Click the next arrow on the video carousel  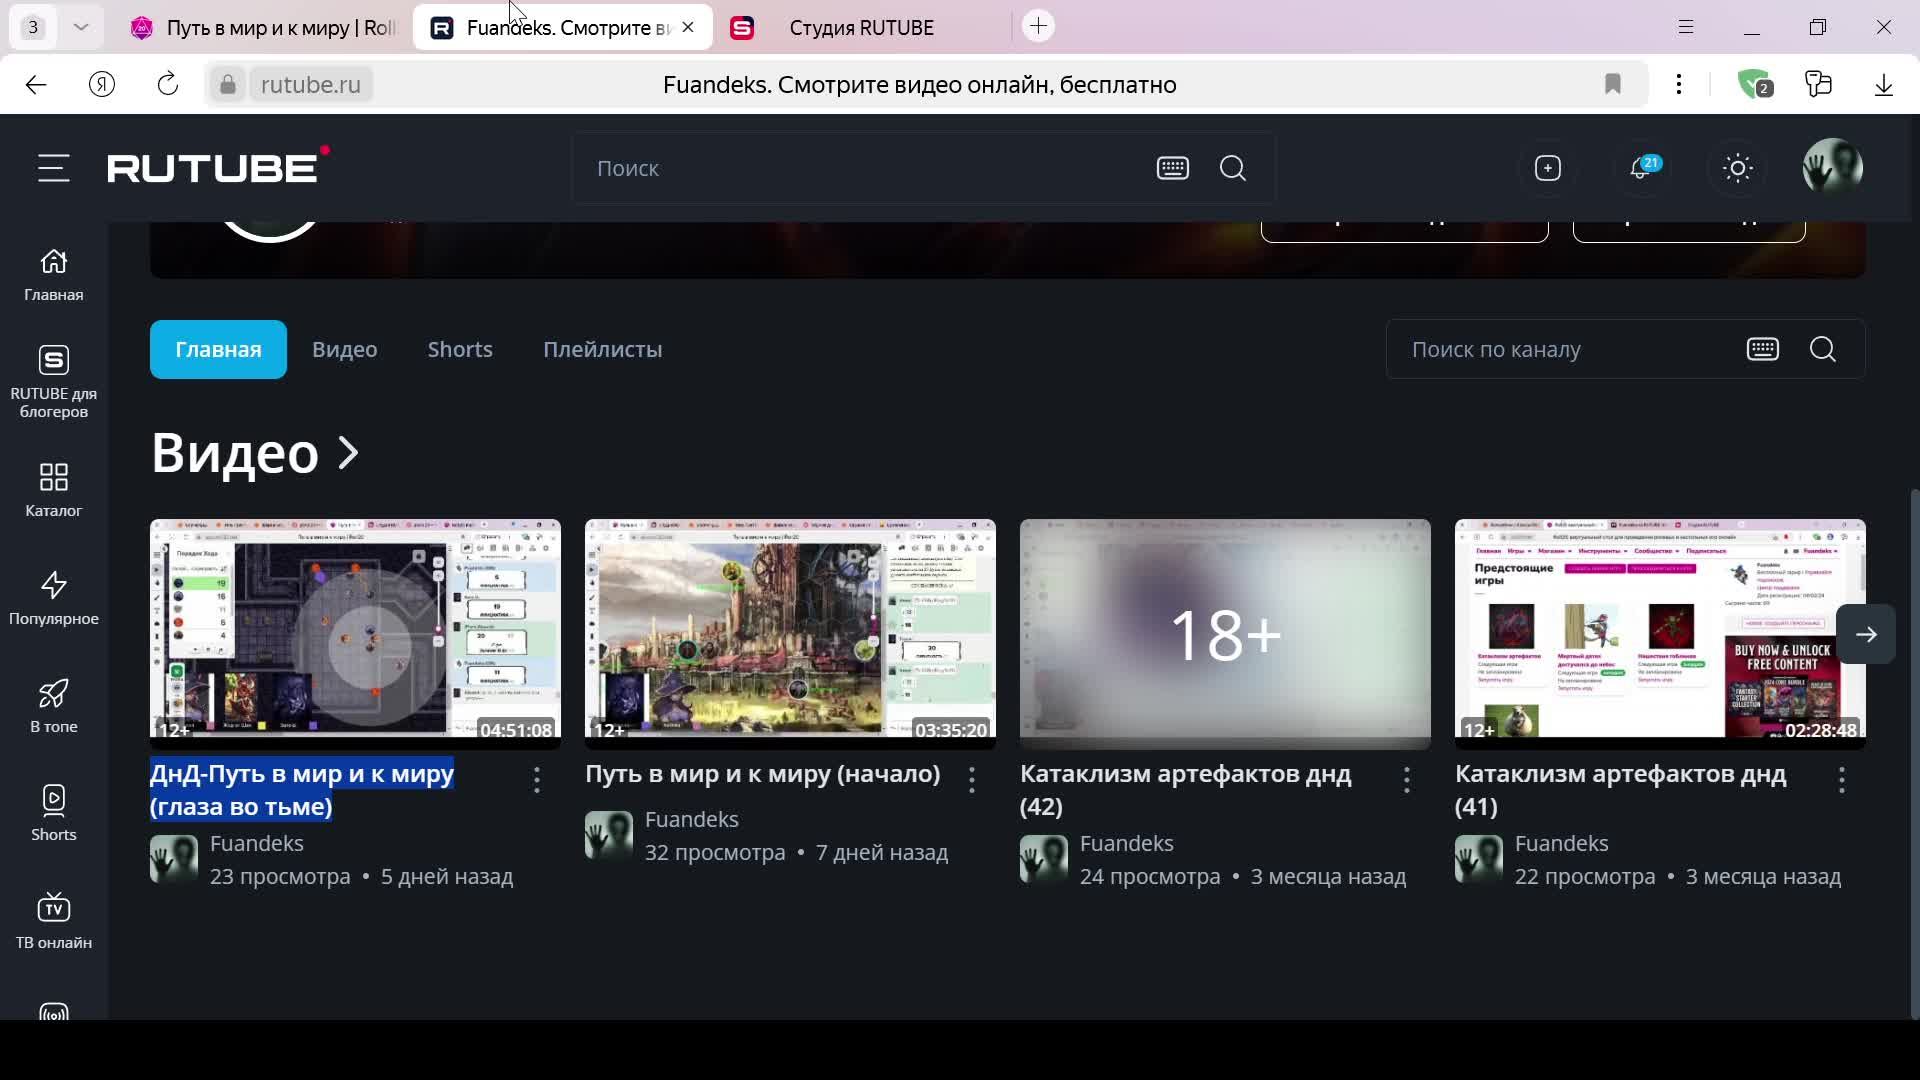(1866, 634)
